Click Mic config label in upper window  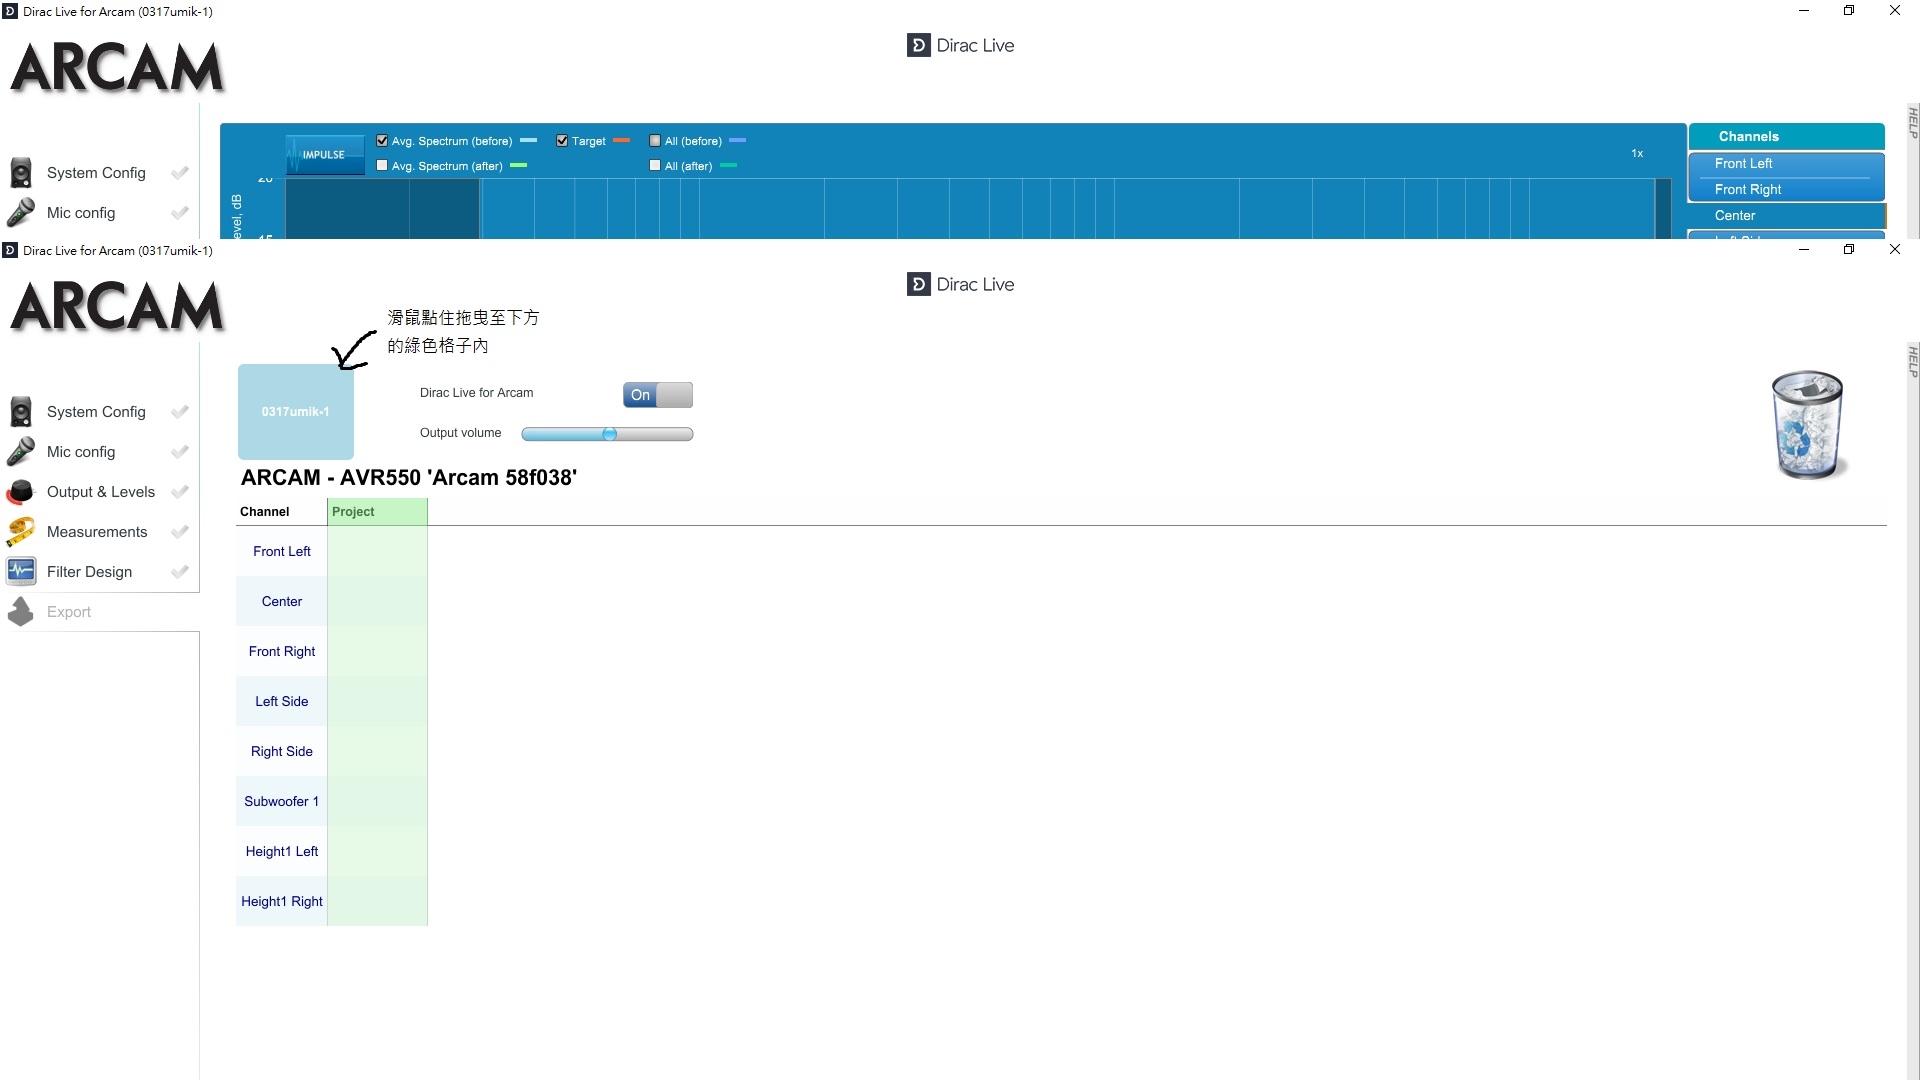[81, 213]
